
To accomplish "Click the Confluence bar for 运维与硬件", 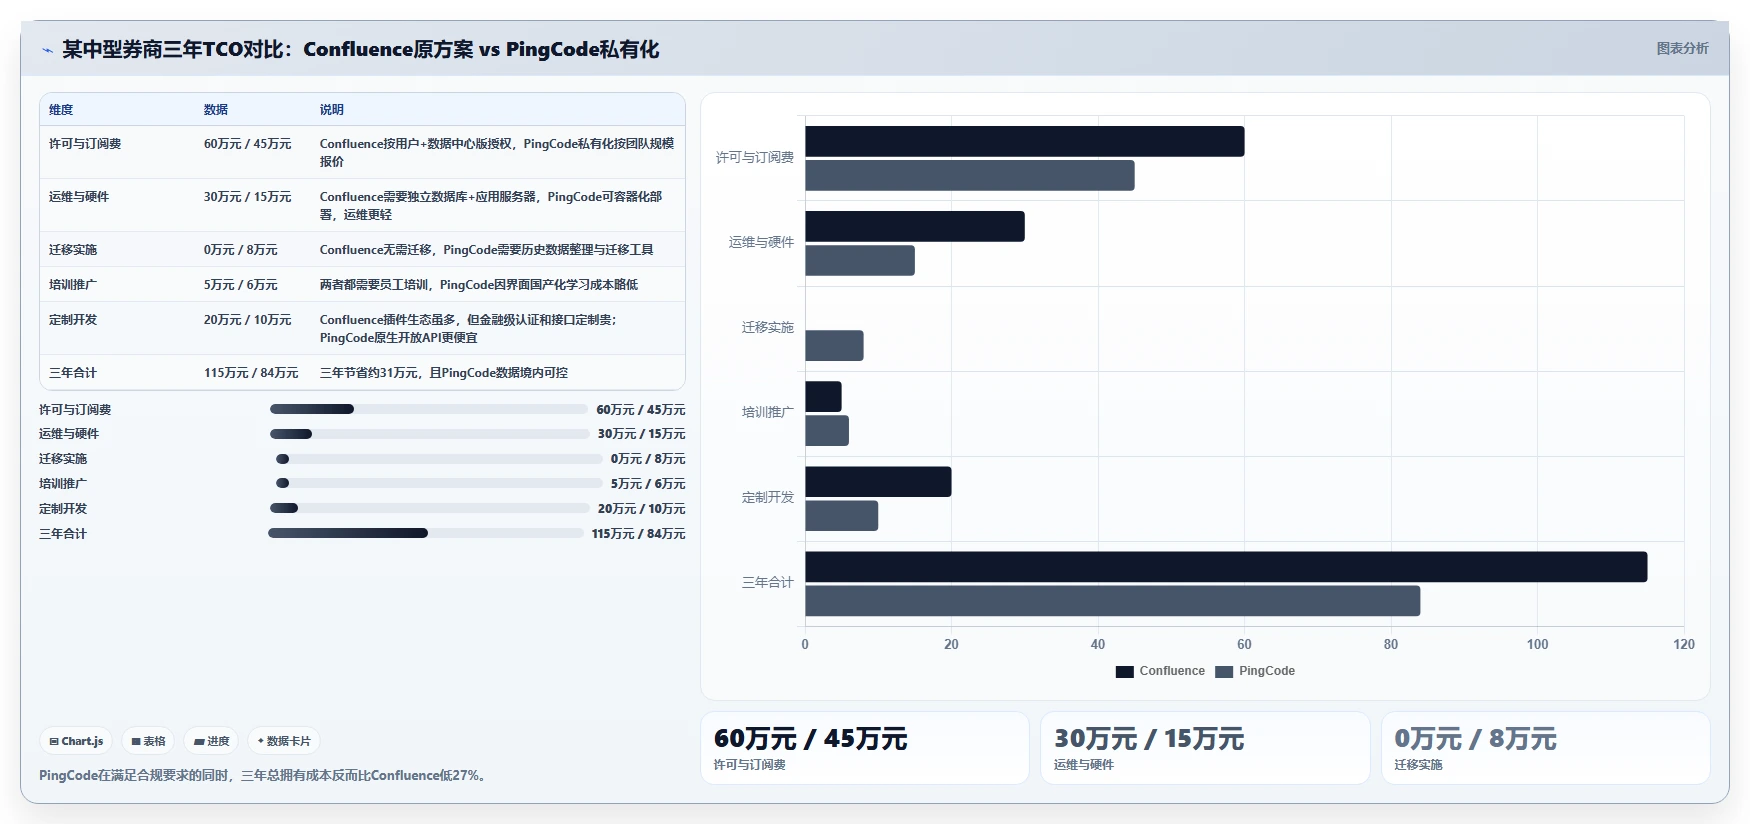I will tap(915, 226).
